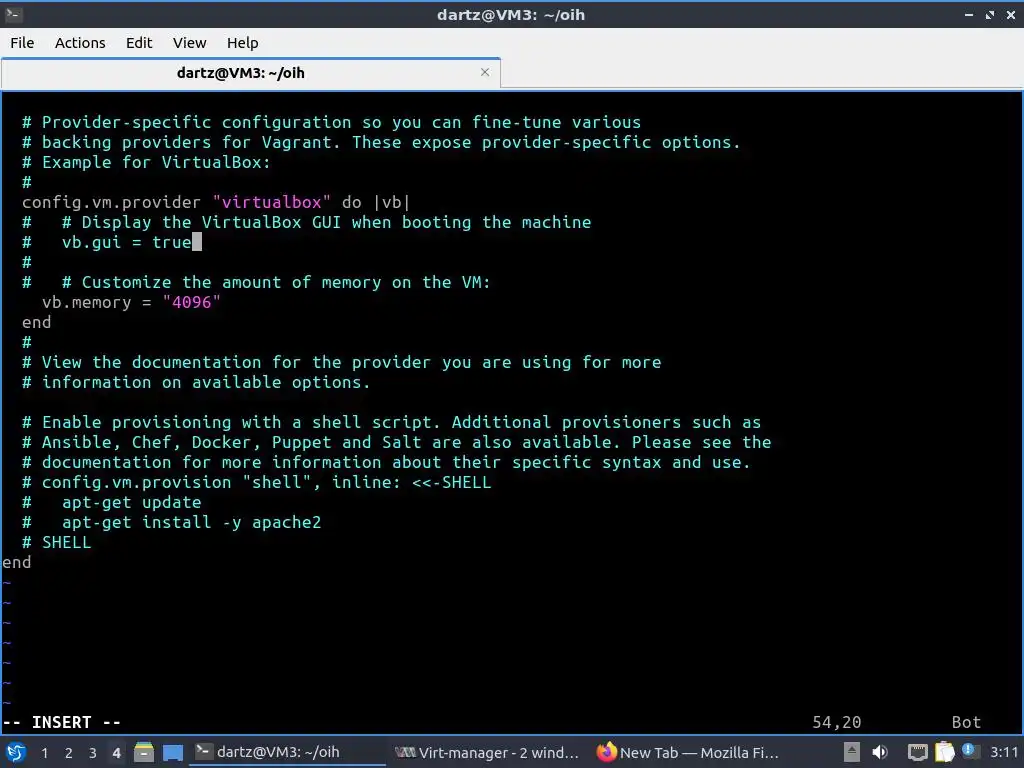This screenshot has height=768, width=1024.
Task: Switch to workspace 1
Action: pos(44,753)
